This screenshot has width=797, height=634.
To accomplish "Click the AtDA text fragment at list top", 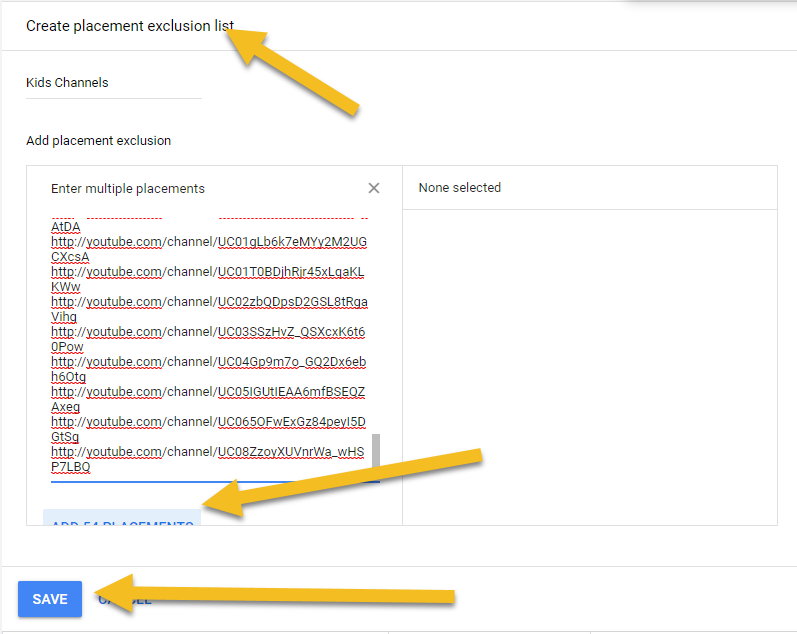I will [x=65, y=227].
